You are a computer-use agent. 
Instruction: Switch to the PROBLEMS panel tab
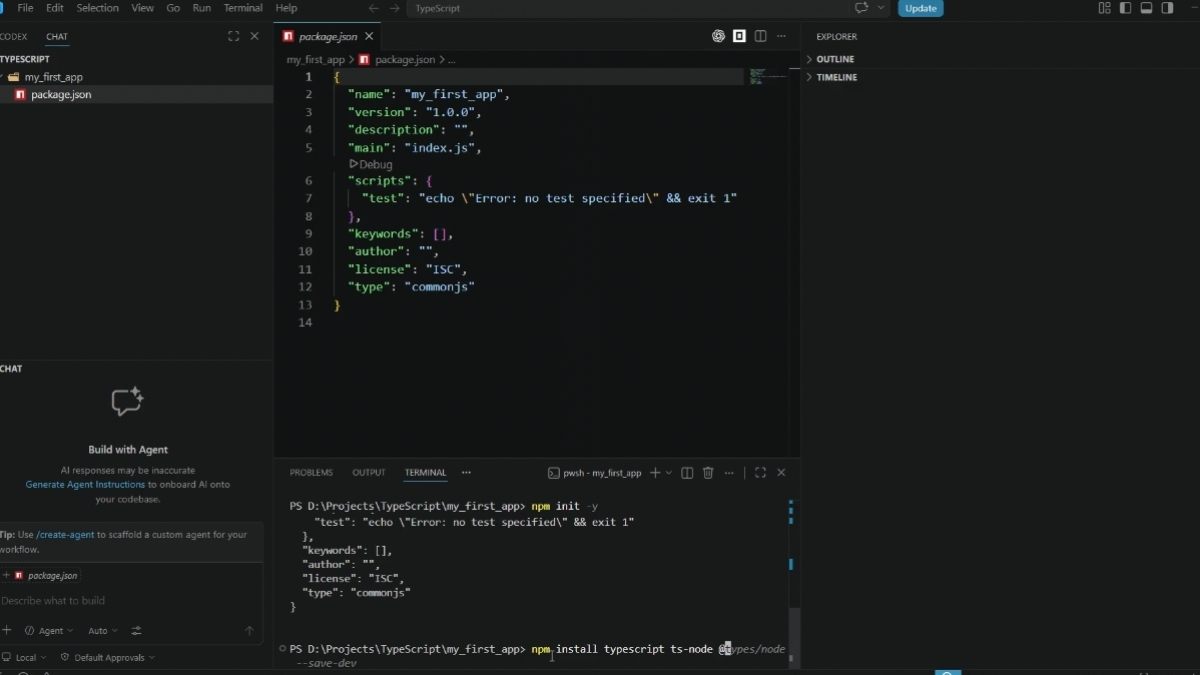pos(311,473)
